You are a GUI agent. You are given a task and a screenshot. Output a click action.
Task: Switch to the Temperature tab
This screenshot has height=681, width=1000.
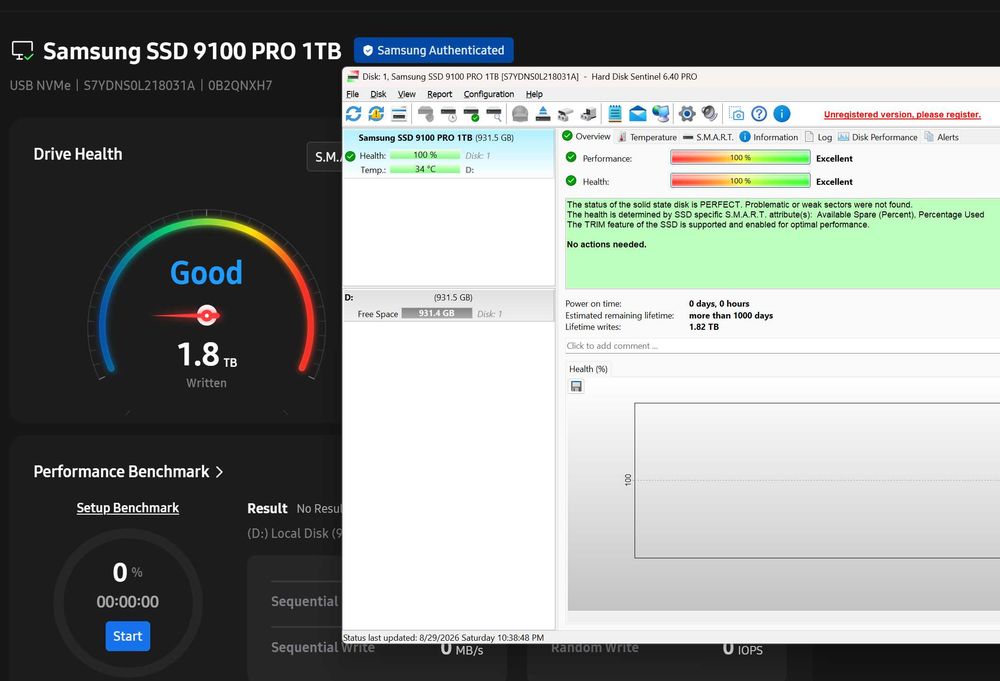coord(647,137)
